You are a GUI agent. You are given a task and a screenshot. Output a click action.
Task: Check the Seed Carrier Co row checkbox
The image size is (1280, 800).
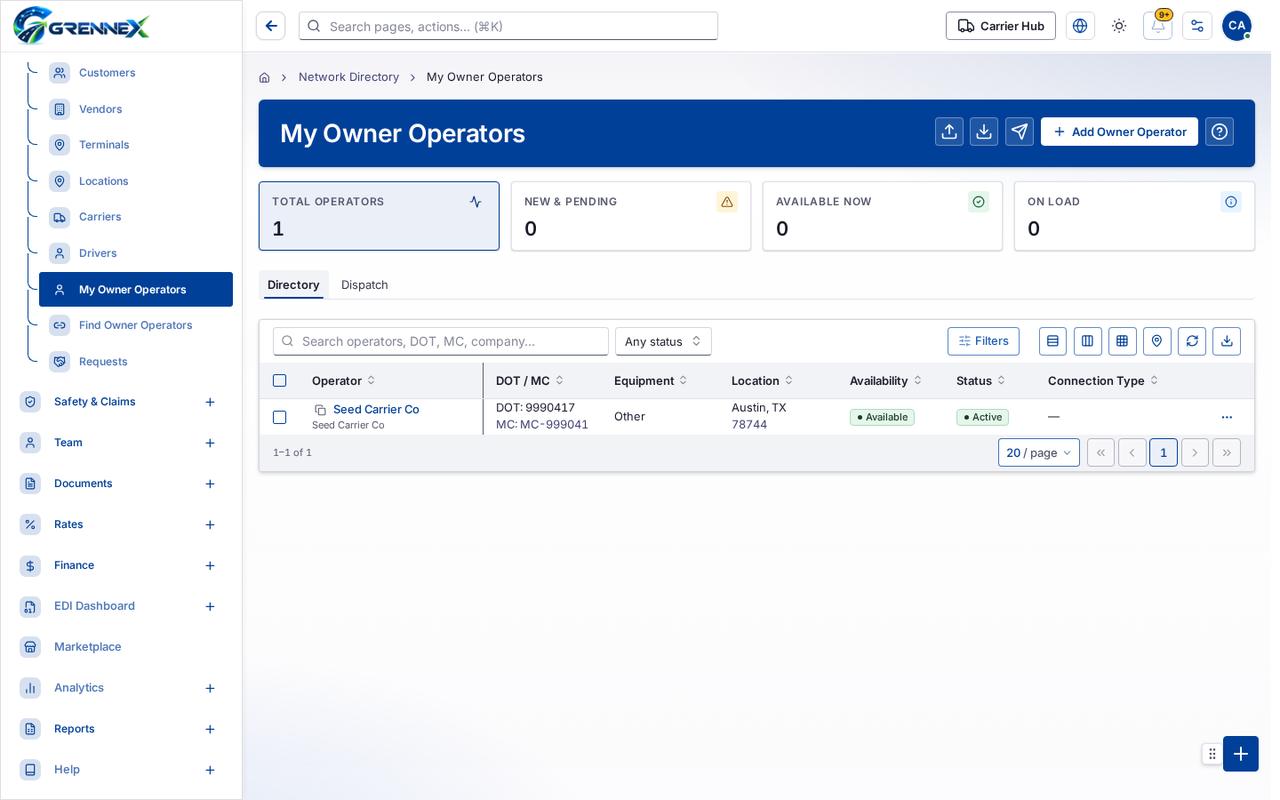click(280, 417)
